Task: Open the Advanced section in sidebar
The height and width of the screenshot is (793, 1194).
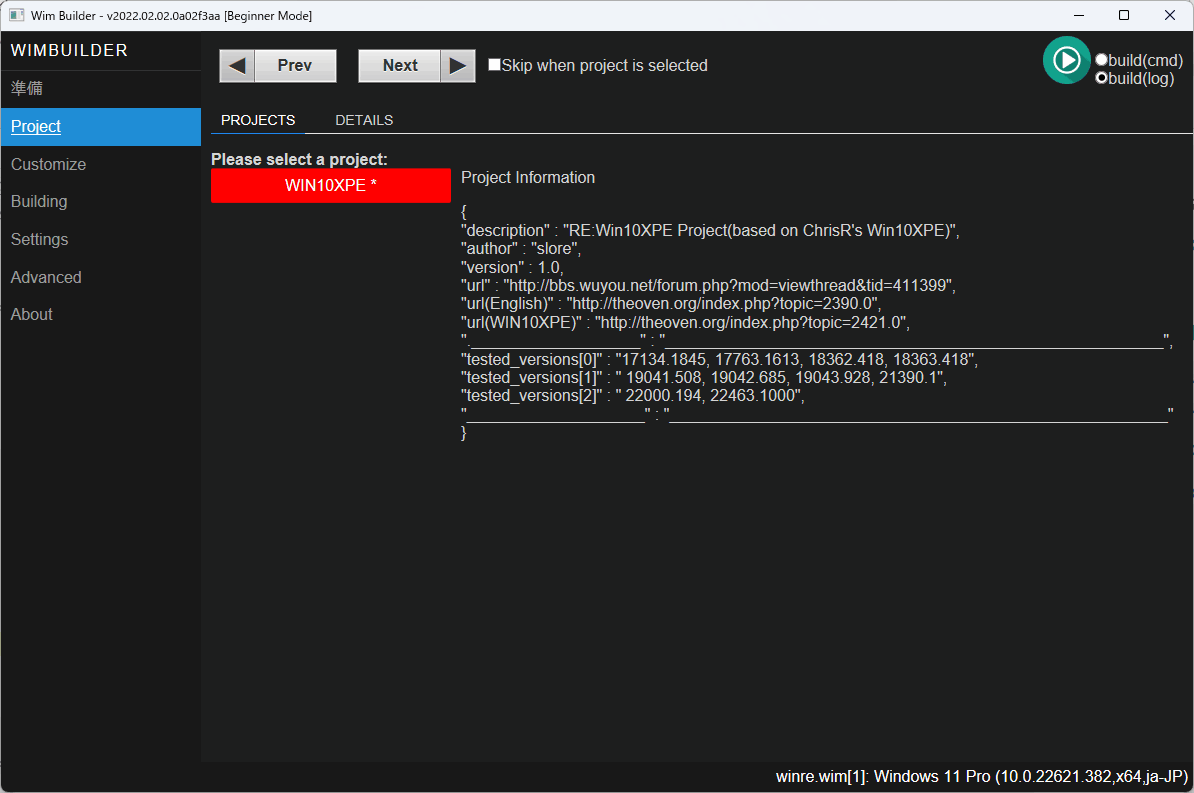Action: point(45,277)
